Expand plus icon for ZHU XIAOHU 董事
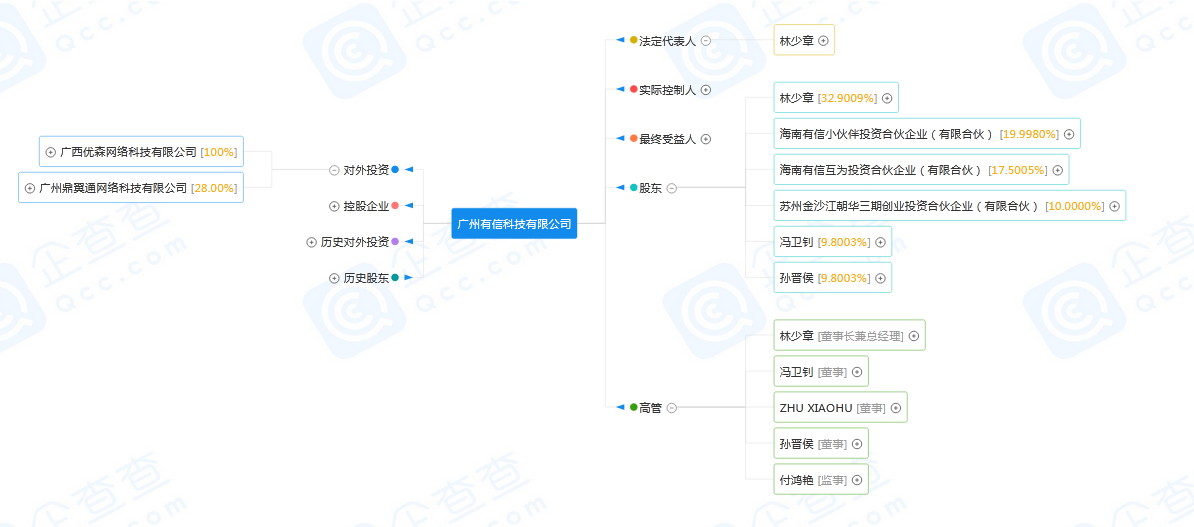The width and height of the screenshot is (1194, 527). coord(896,408)
